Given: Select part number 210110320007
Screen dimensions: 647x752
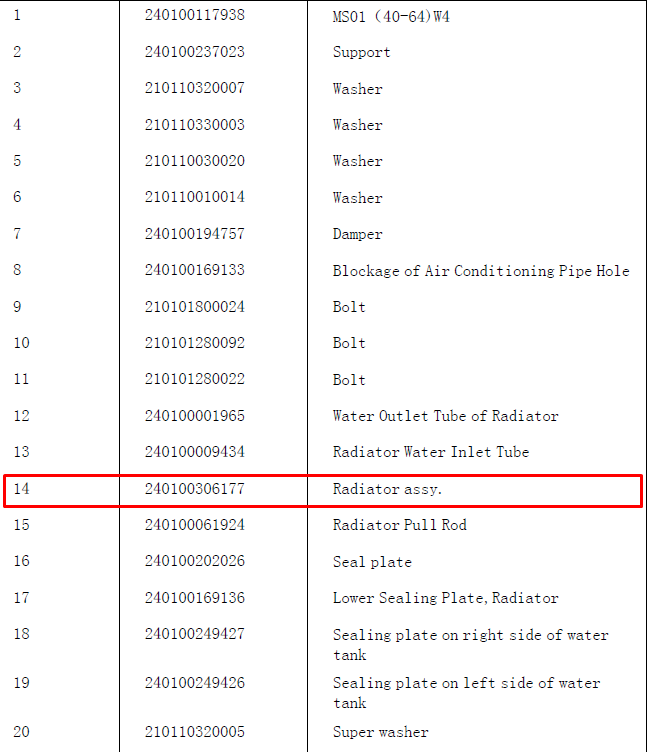Looking at the screenshot, I should (195, 88).
